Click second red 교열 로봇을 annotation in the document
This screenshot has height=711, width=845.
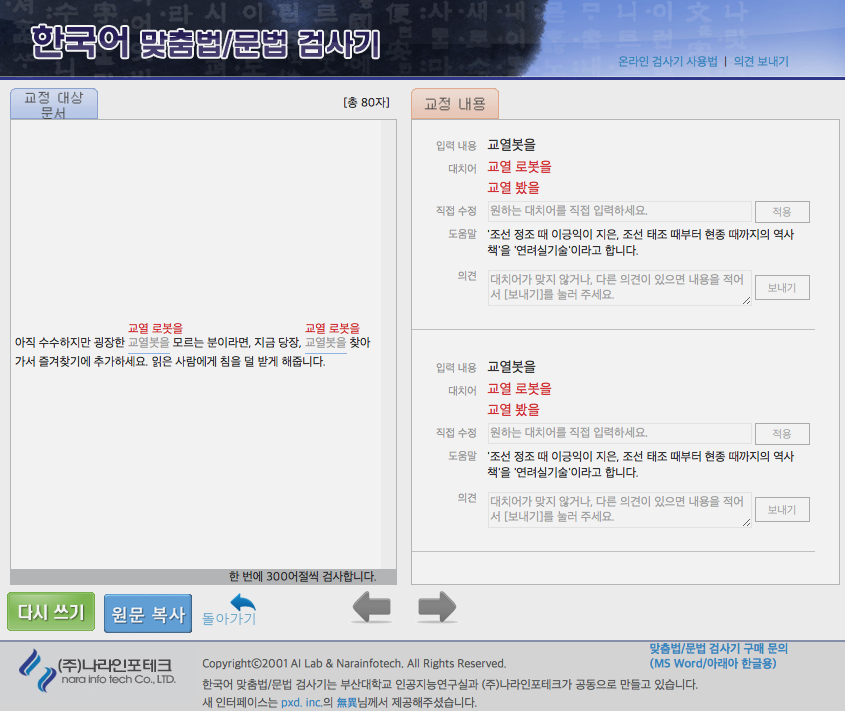coord(333,328)
